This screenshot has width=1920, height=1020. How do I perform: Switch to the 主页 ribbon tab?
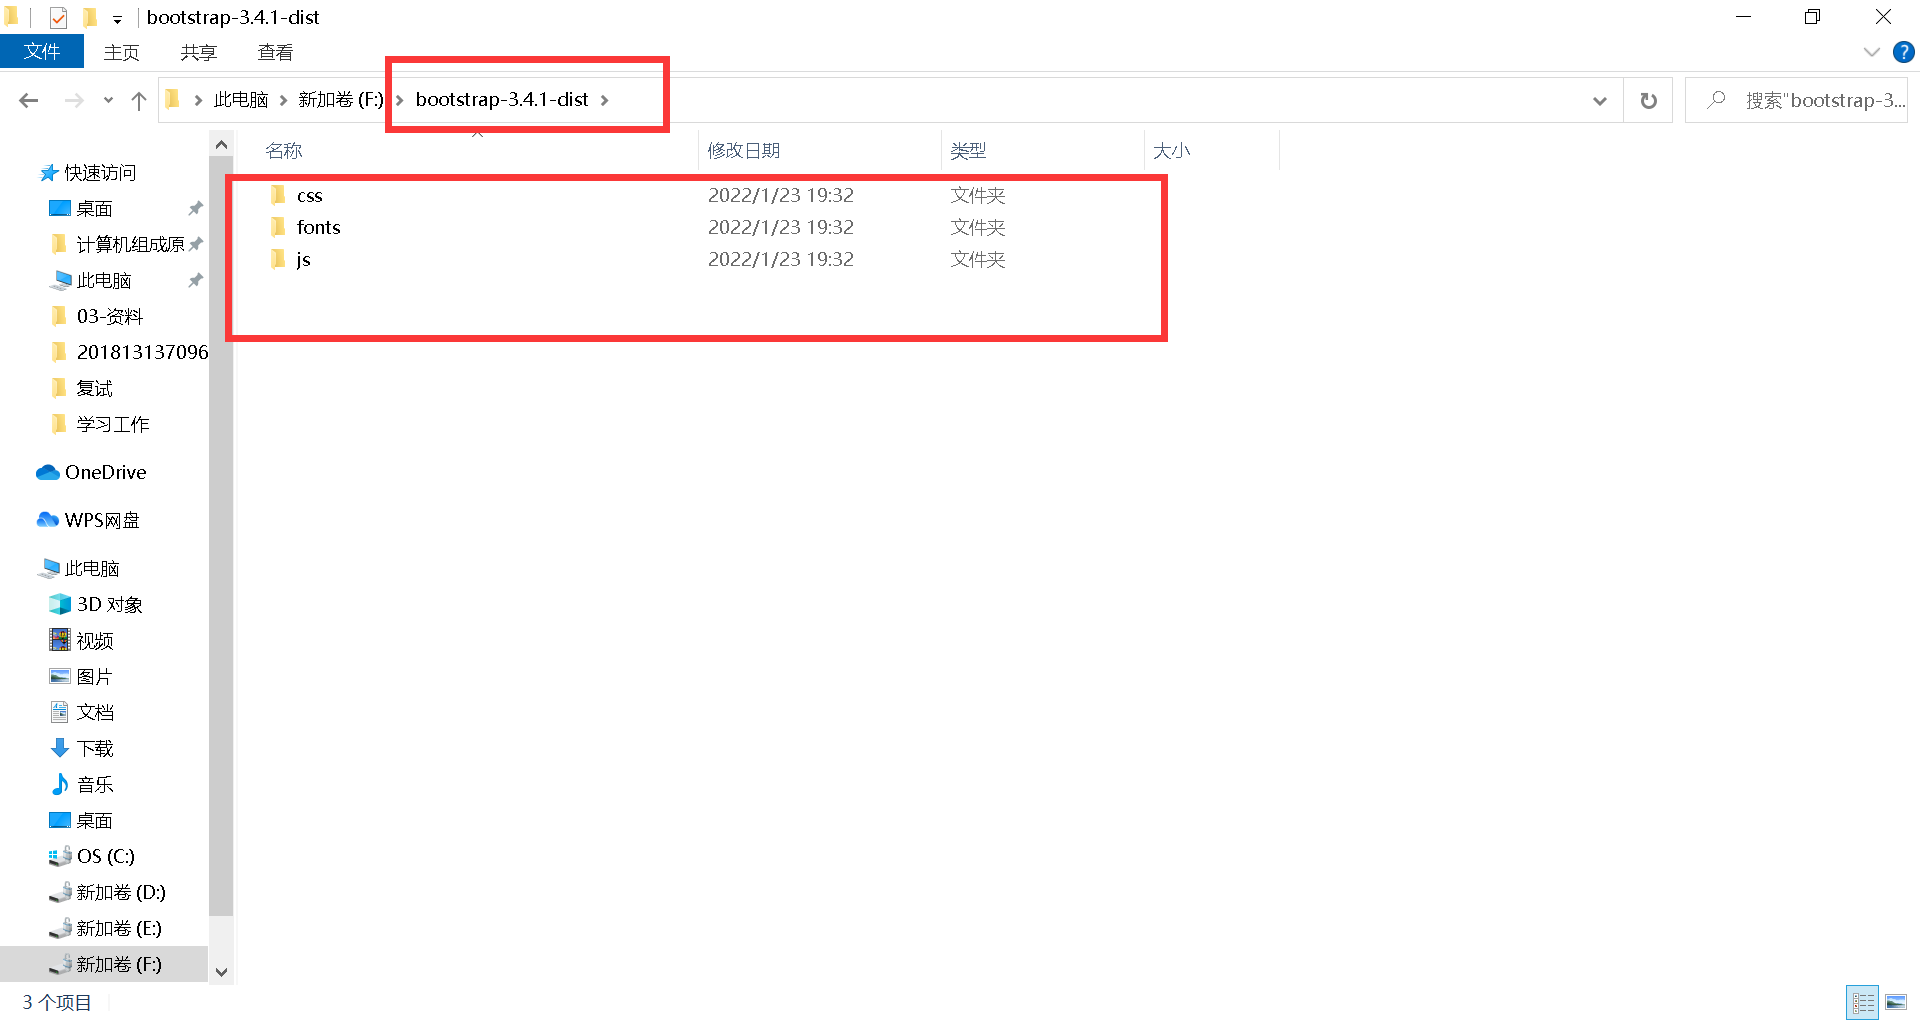pos(122,52)
